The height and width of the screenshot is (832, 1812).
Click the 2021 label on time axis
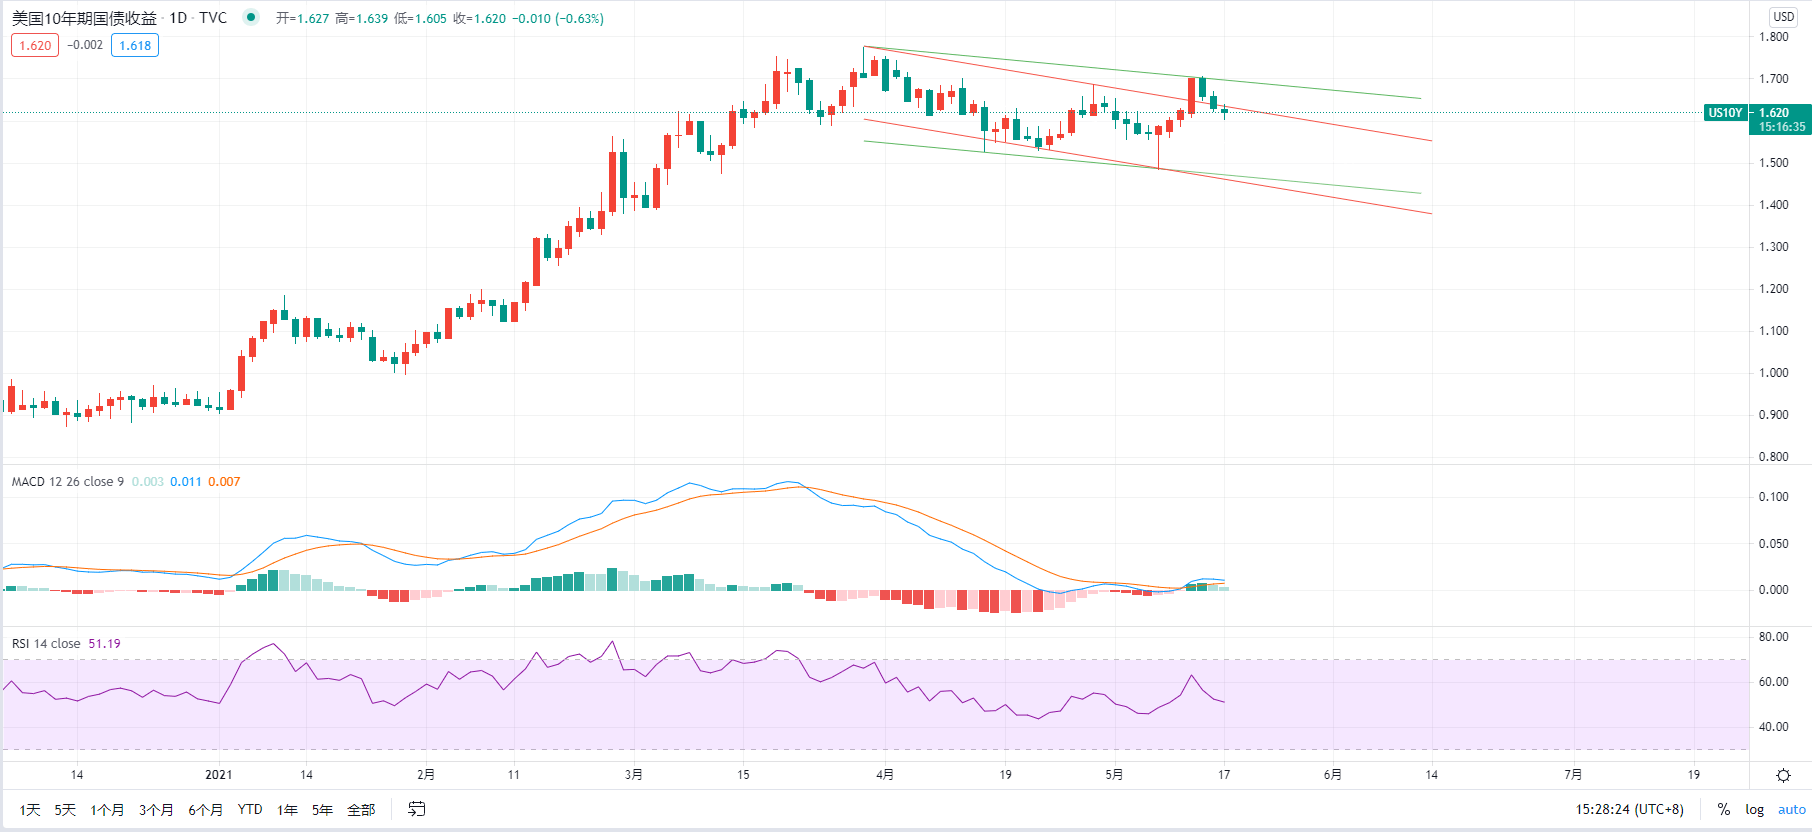pos(218,774)
